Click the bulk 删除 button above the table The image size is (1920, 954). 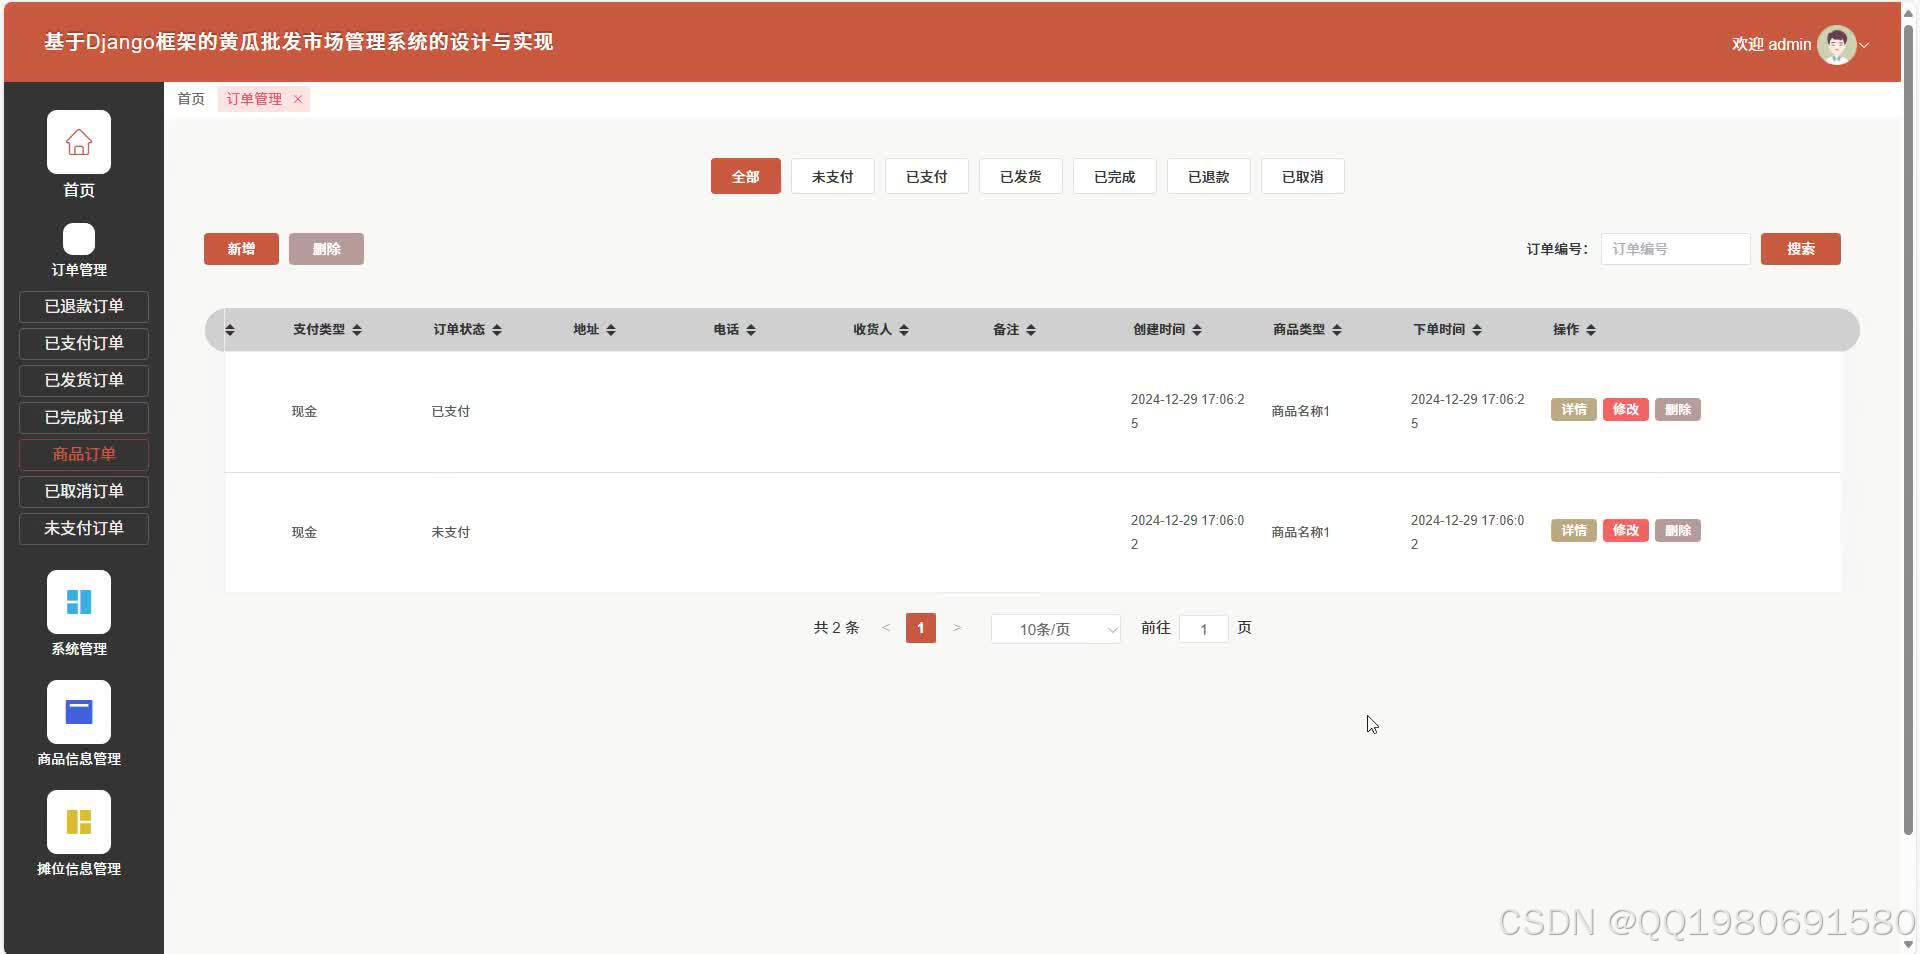(x=326, y=249)
